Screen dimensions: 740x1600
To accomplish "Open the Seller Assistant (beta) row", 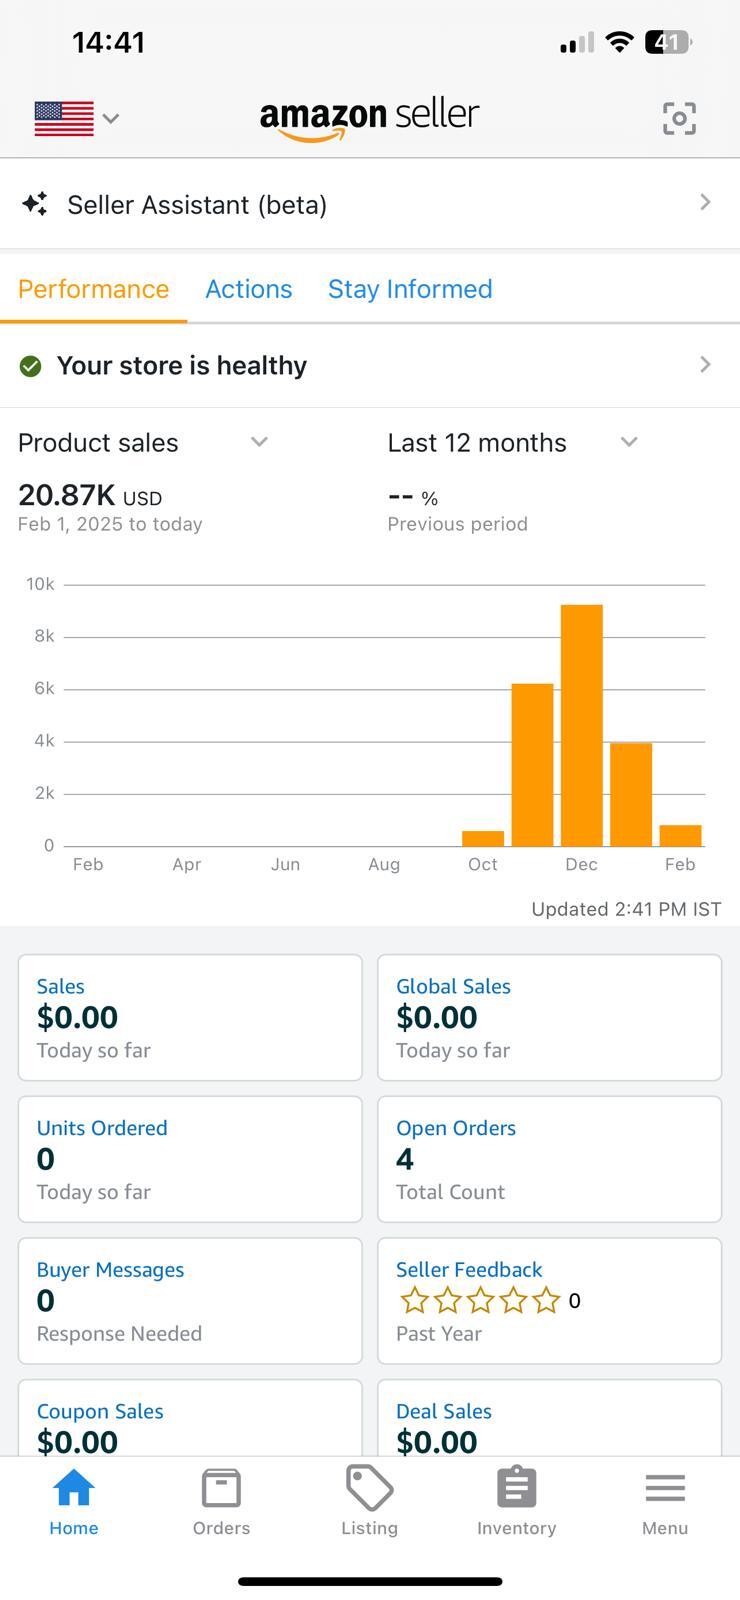I will 370,204.
